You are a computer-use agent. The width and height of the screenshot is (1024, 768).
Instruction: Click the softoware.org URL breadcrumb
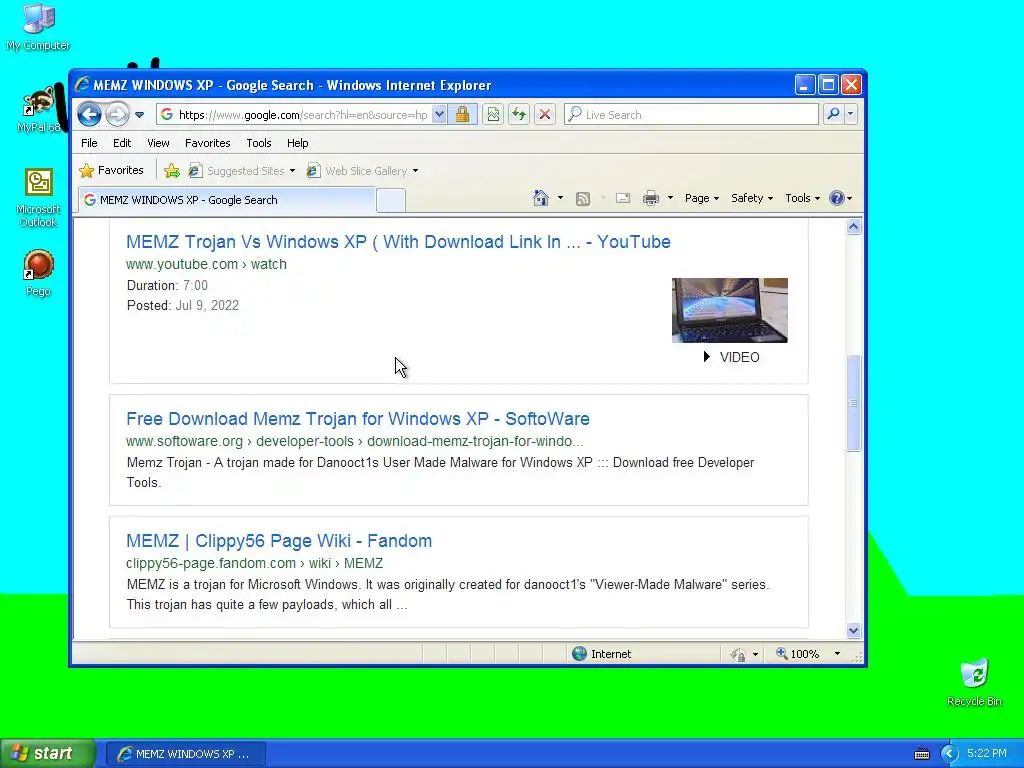pyautogui.click(x=355, y=441)
